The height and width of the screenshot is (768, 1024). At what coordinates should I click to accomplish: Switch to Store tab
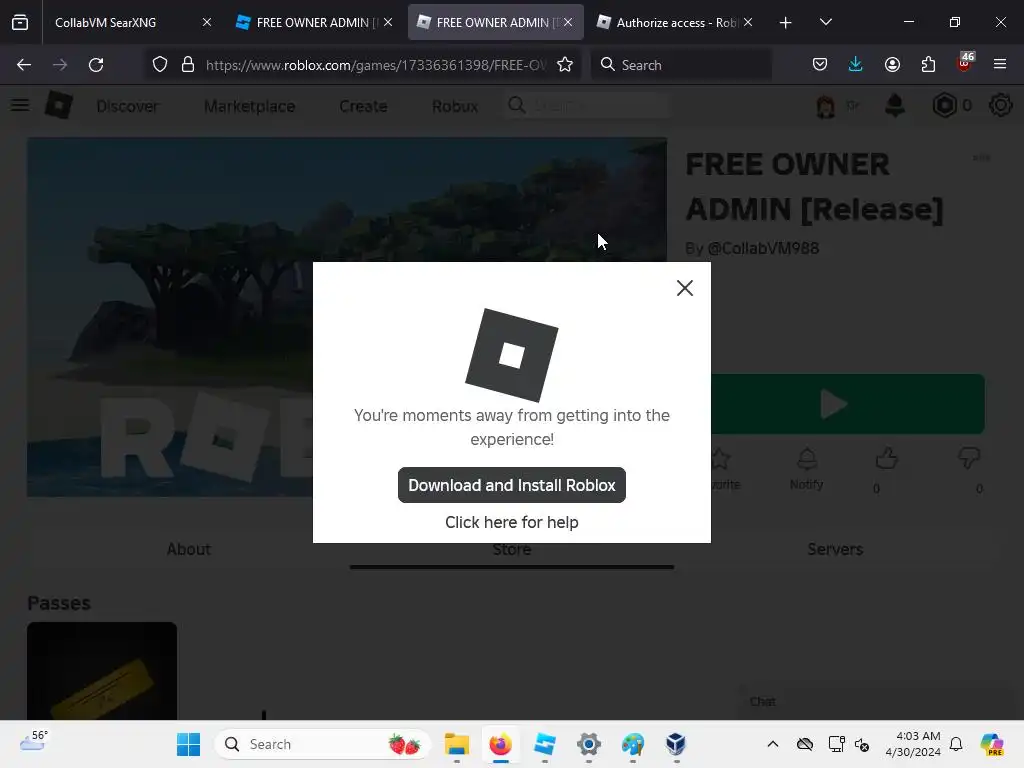tap(511, 550)
